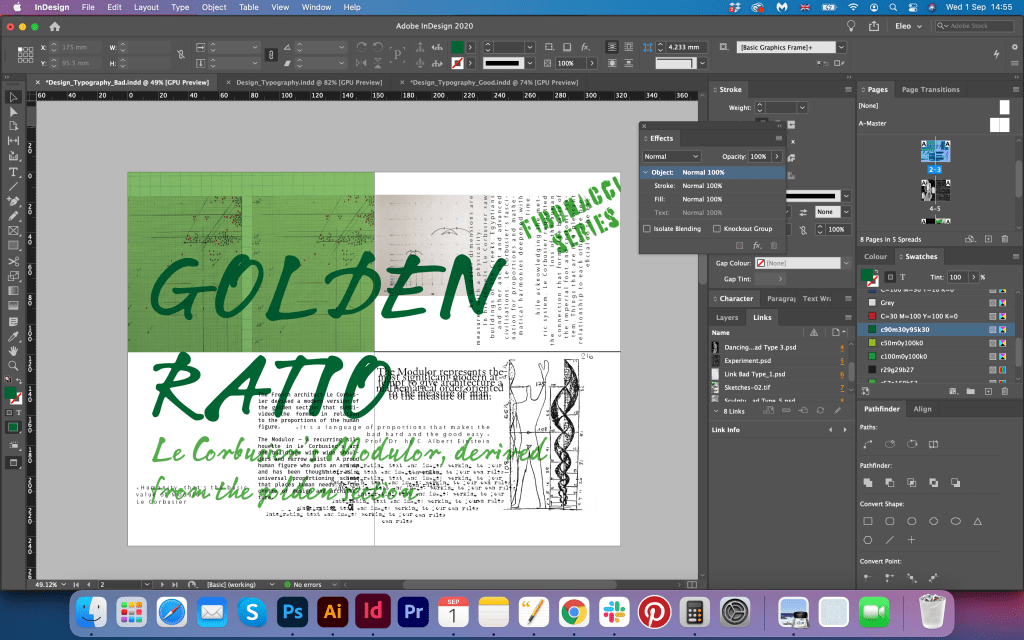Pick the Hand tool
Image resolution: width=1024 pixels, height=640 pixels.
coord(14,350)
